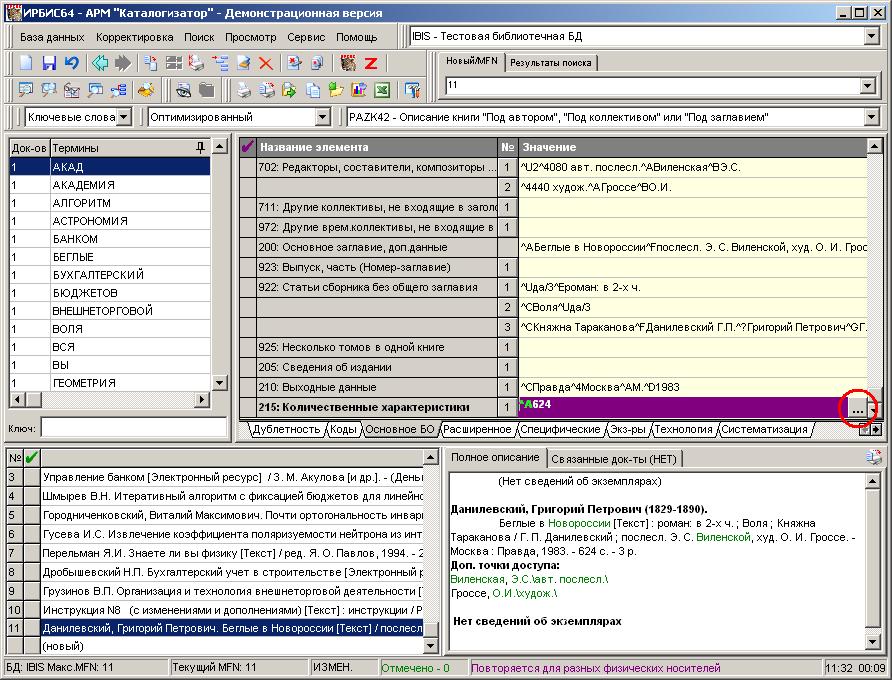Toggle the purple checkmark column header

point(248,147)
